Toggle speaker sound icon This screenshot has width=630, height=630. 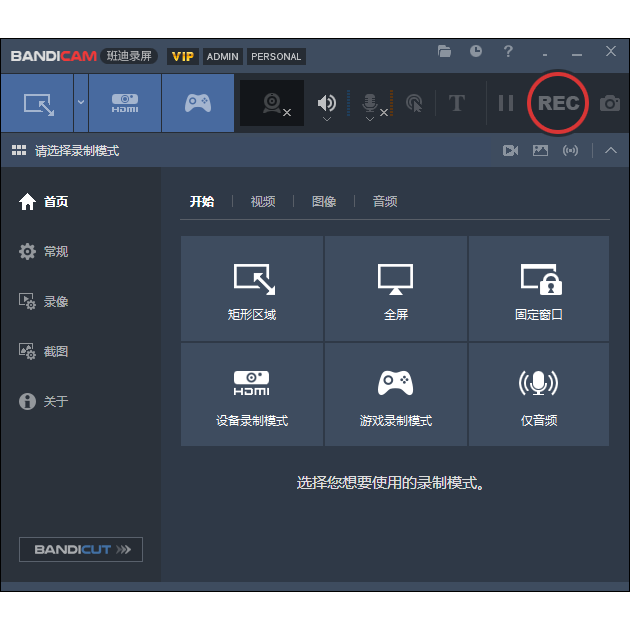coord(327,102)
